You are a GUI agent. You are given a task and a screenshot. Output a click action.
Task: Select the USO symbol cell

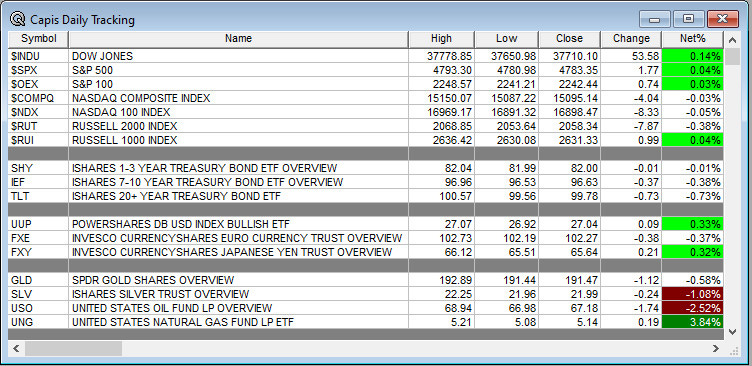pos(38,308)
